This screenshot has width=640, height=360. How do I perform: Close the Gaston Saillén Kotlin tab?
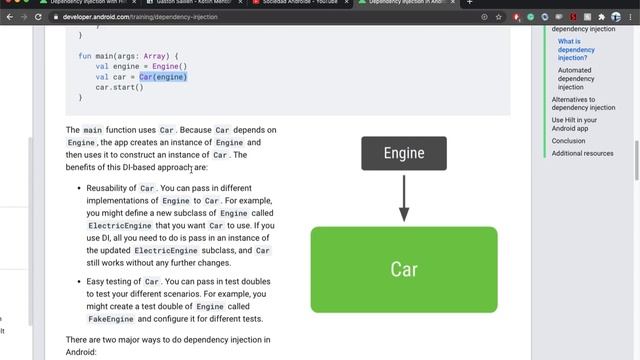tap(240, 2)
